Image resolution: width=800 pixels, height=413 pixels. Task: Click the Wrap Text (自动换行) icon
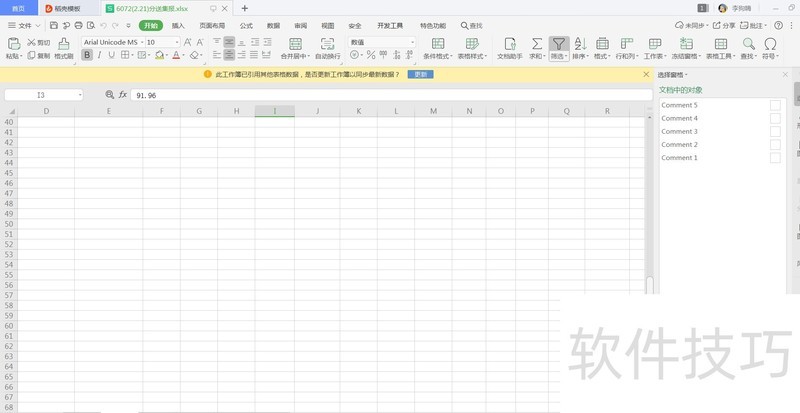tap(327, 44)
